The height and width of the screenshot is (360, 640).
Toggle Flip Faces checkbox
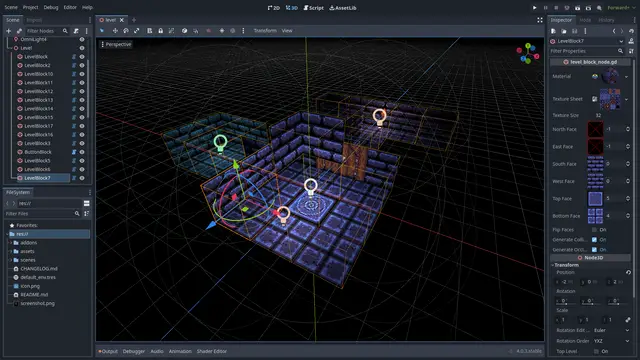(595, 230)
